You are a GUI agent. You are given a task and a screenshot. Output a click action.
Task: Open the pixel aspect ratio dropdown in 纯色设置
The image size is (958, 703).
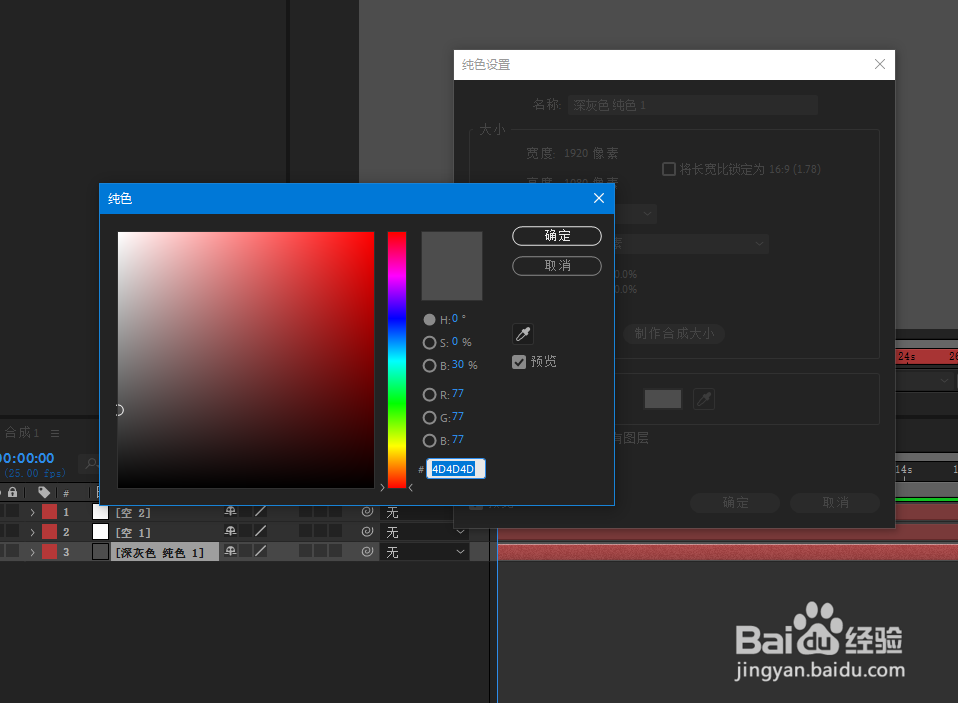click(x=691, y=243)
